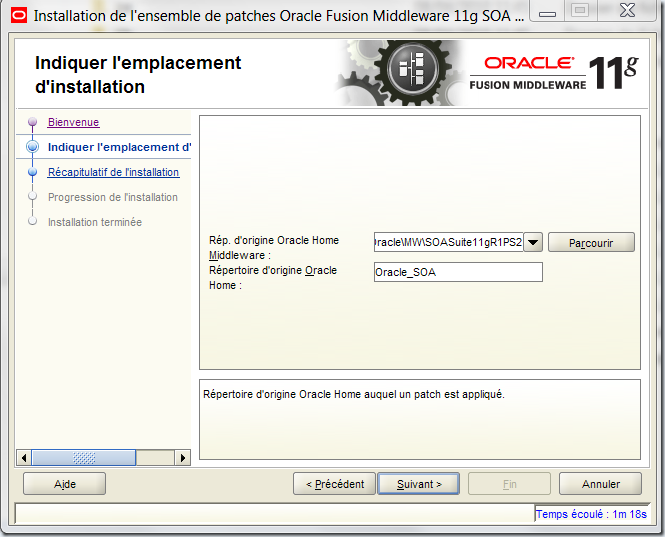Open the Bienvenue step link

[73, 122]
